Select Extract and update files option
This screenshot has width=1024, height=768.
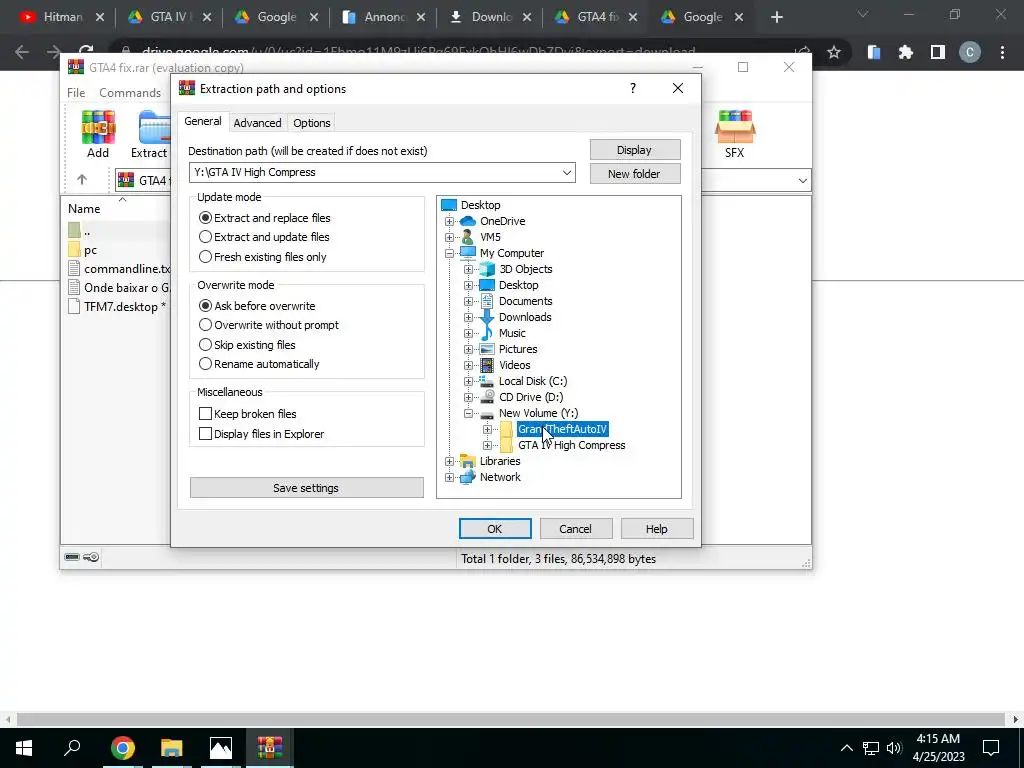point(264,237)
